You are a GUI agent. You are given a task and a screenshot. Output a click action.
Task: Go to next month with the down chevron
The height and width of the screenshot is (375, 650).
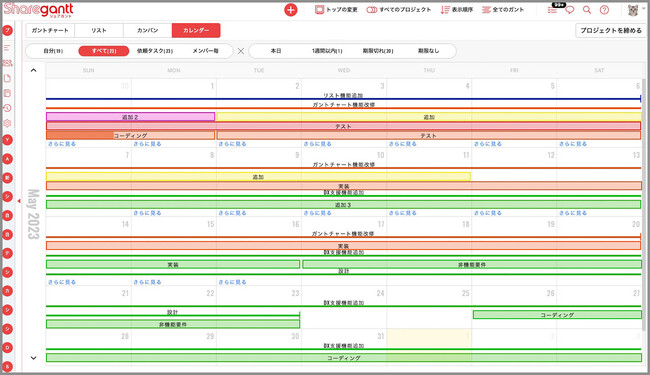pos(34,358)
